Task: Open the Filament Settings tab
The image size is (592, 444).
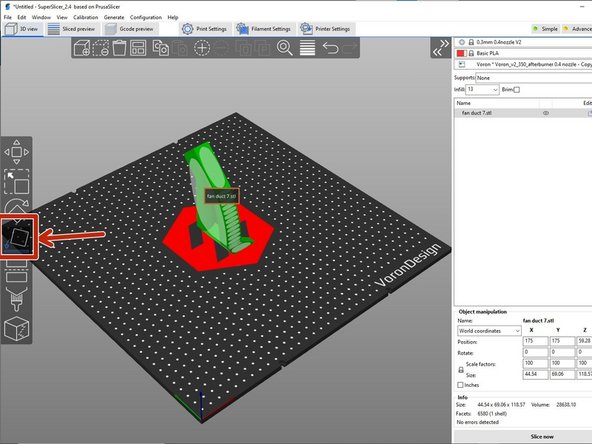Action: pos(264,29)
